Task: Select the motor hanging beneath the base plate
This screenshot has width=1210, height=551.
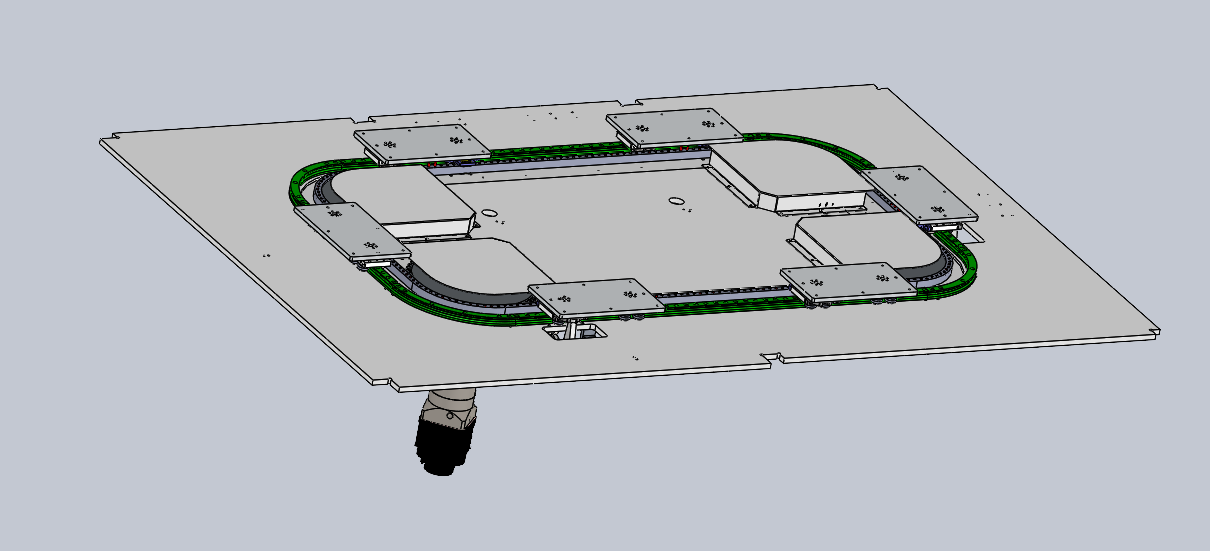Action: point(447,432)
